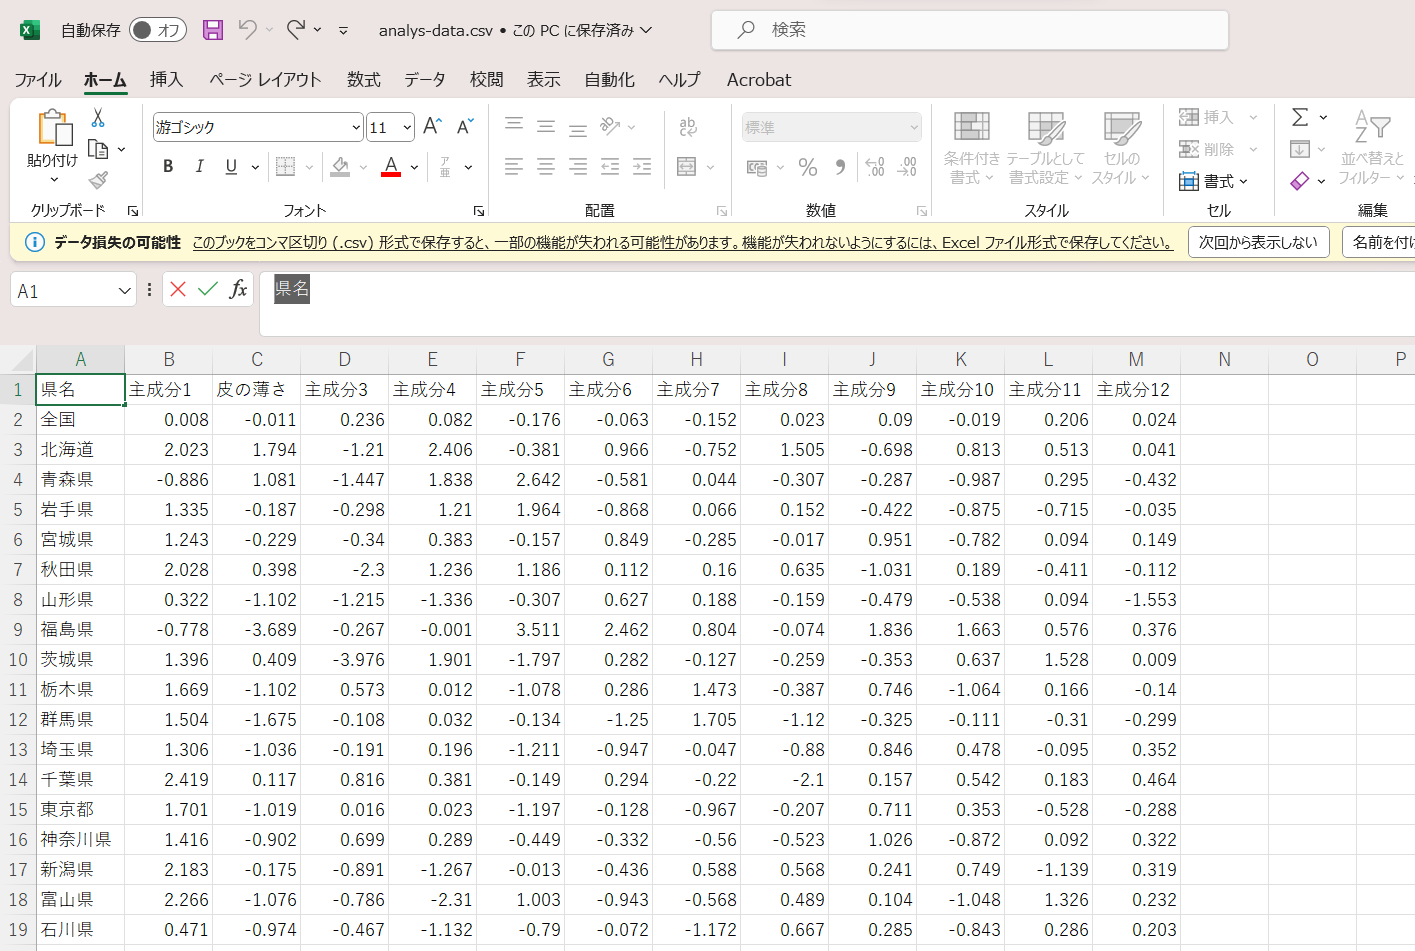The height and width of the screenshot is (951, 1415).
Task: Open the number format dropdown 標準
Action: [x=914, y=127]
